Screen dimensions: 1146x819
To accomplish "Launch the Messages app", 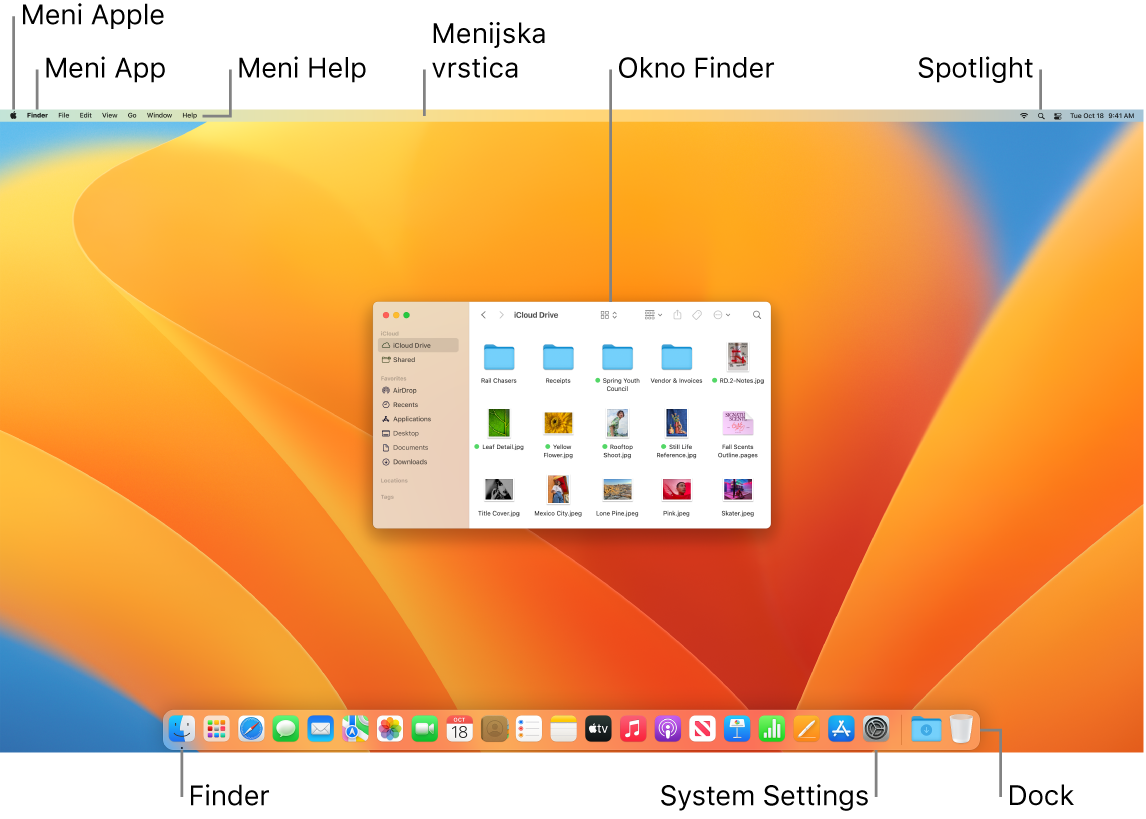I will pos(285,729).
